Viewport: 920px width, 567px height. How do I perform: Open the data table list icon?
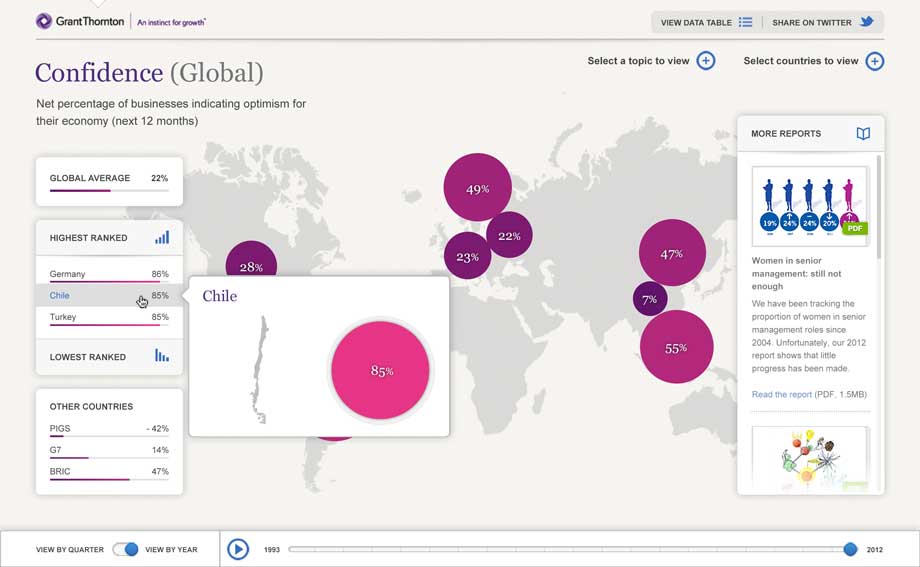click(x=745, y=22)
